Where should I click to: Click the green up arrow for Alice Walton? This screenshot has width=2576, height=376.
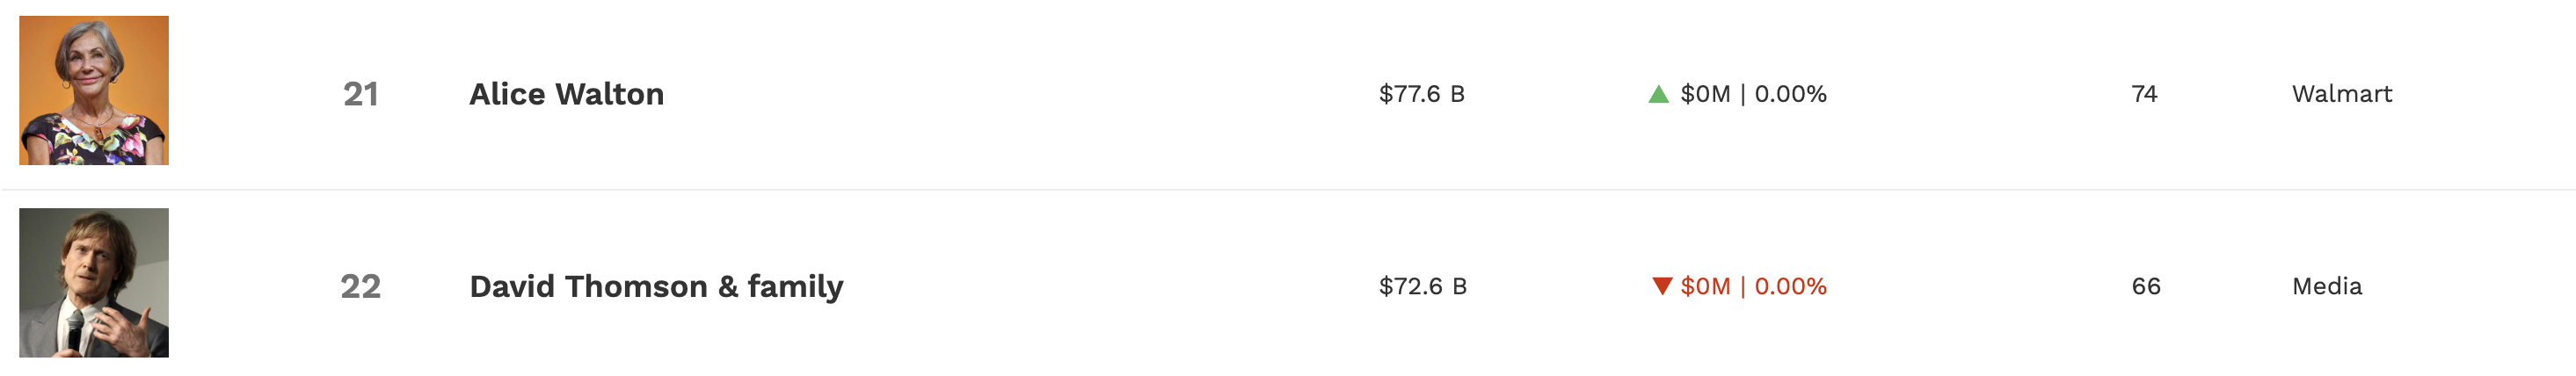(x=1658, y=94)
